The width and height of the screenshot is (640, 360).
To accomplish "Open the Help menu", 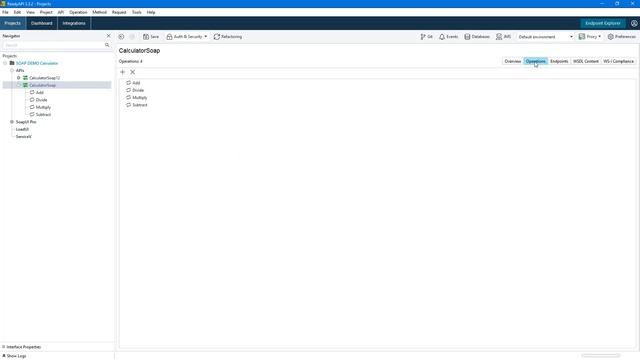I will pos(151,12).
